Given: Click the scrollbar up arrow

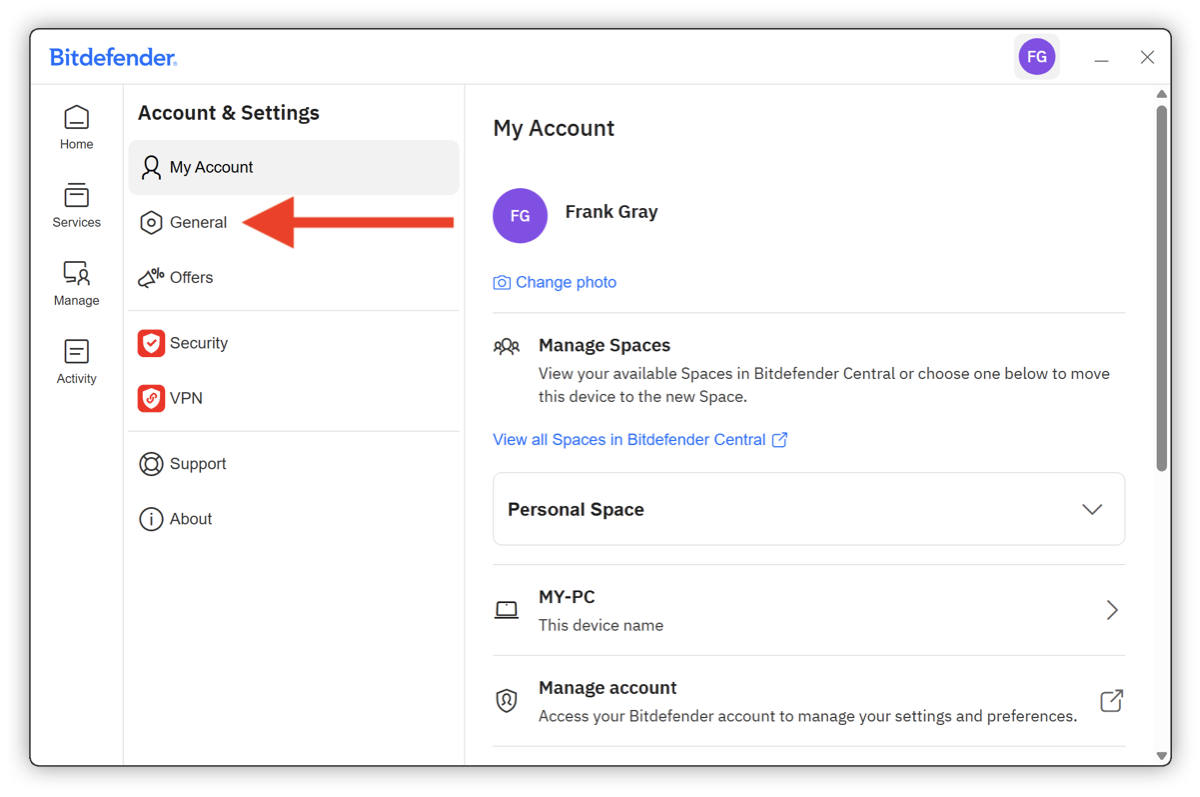Looking at the screenshot, I should point(1161,94).
